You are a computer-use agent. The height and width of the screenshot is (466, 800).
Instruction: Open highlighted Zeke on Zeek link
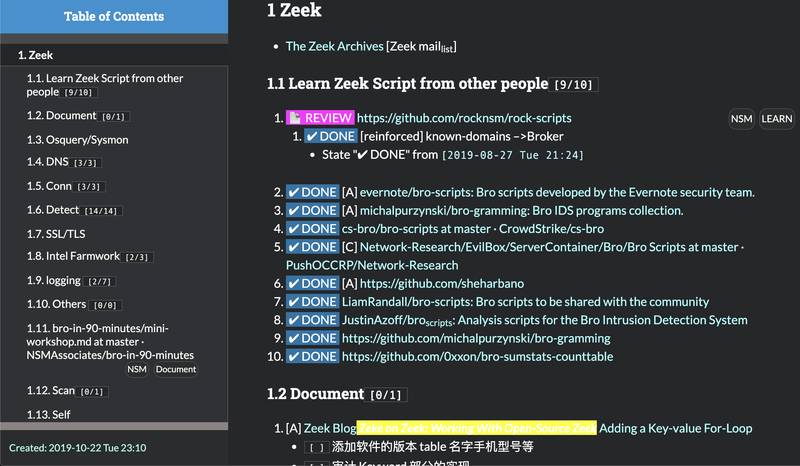click(x=477, y=428)
